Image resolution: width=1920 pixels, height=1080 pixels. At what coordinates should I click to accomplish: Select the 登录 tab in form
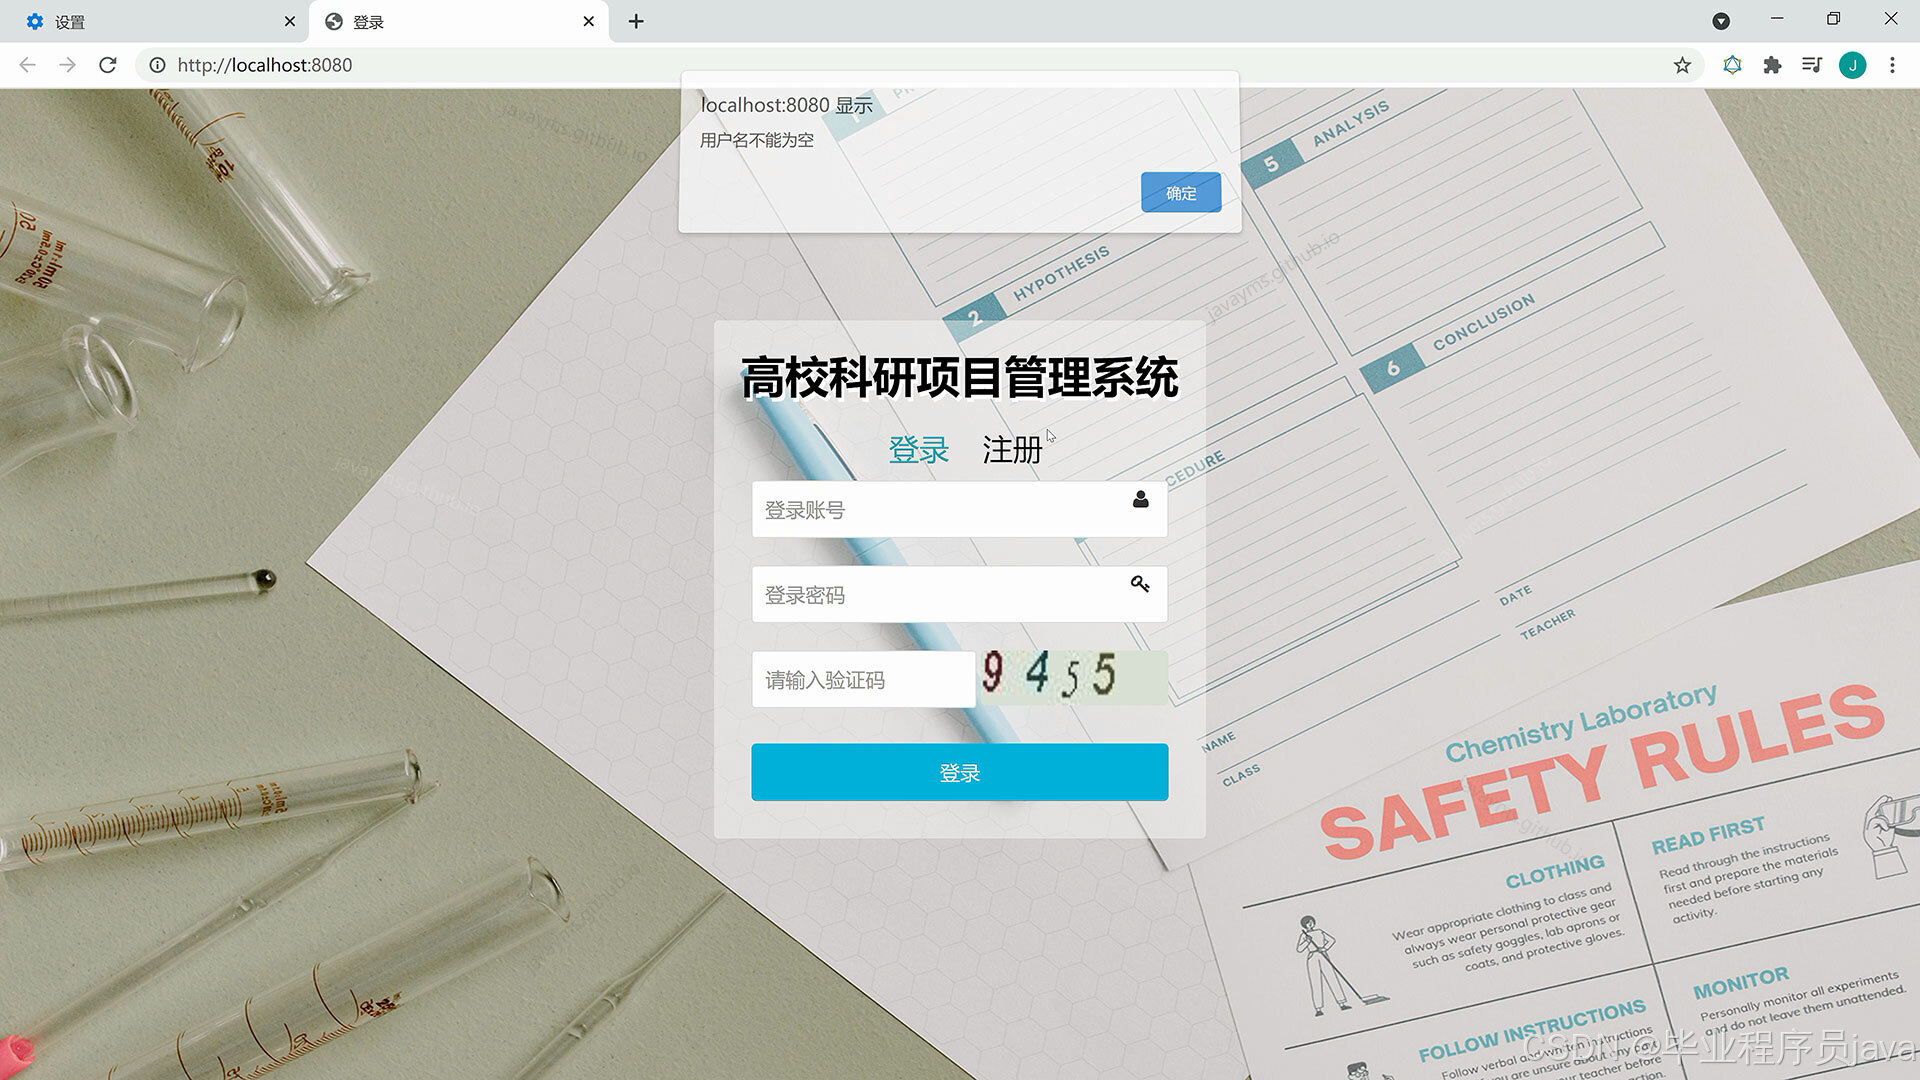(x=918, y=450)
